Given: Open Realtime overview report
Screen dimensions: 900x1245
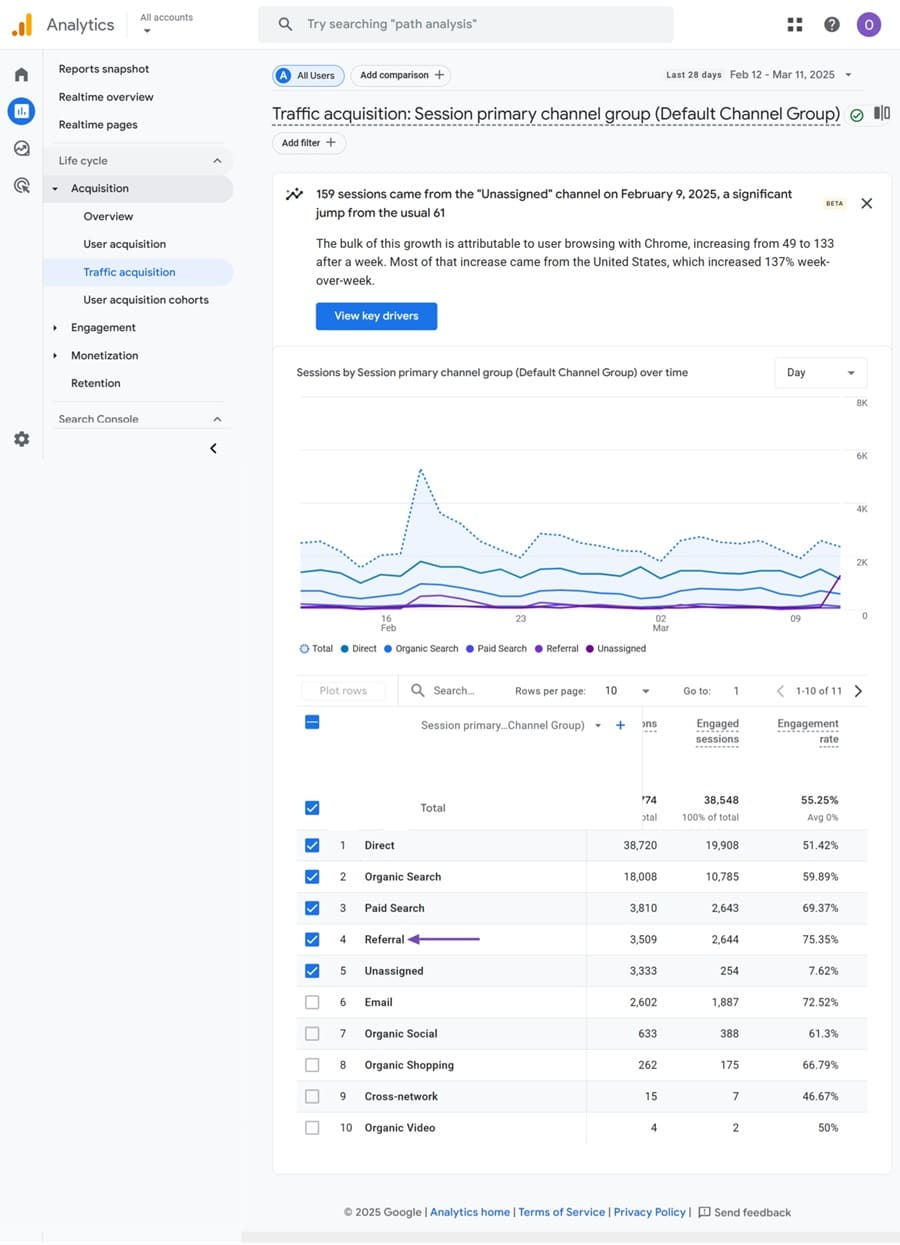Looking at the screenshot, I should pos(106,97).
